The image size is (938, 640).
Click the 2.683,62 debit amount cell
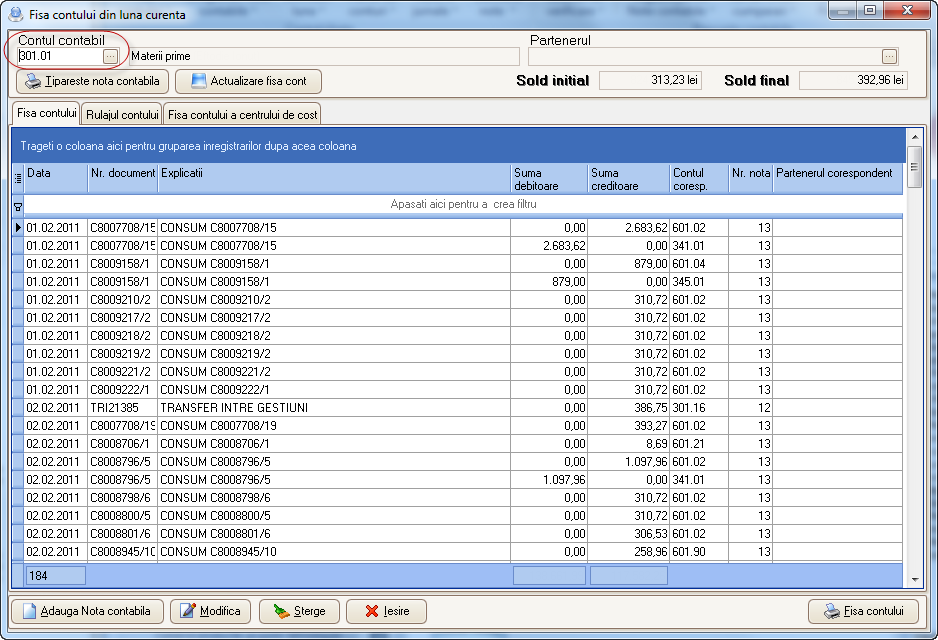coord(549,246)
